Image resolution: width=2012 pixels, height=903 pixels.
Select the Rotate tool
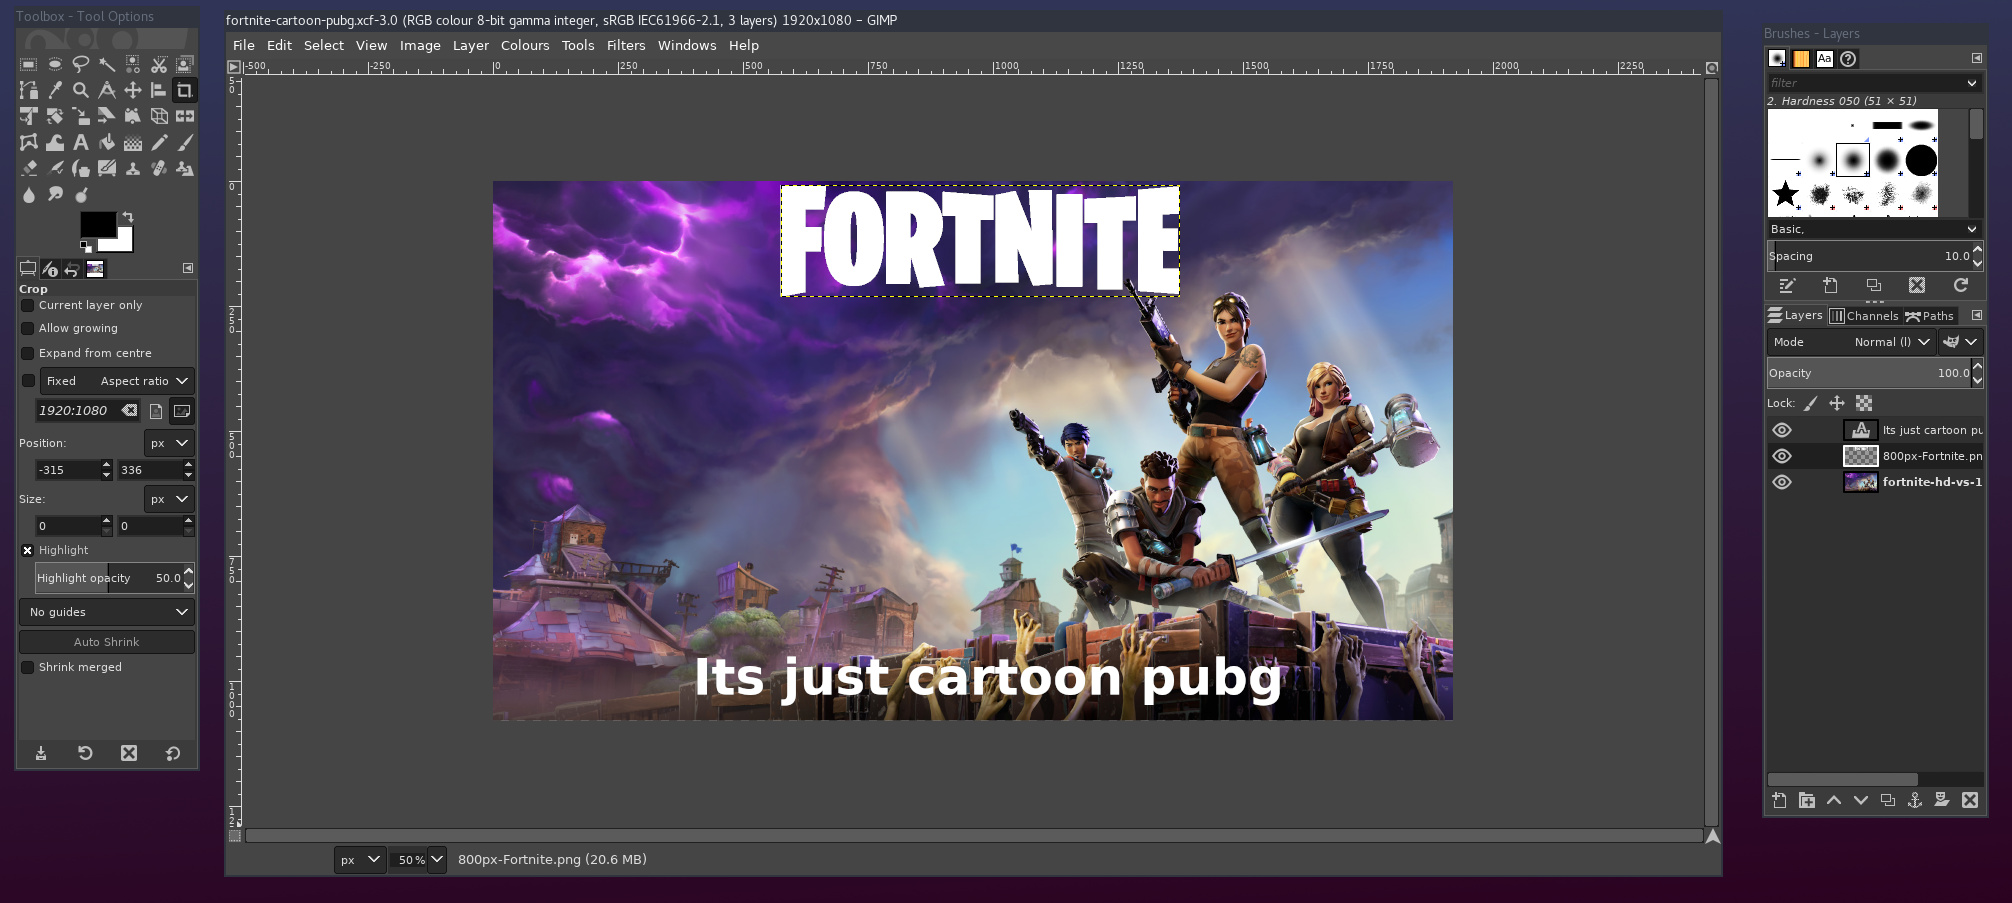tap(55, 117)
